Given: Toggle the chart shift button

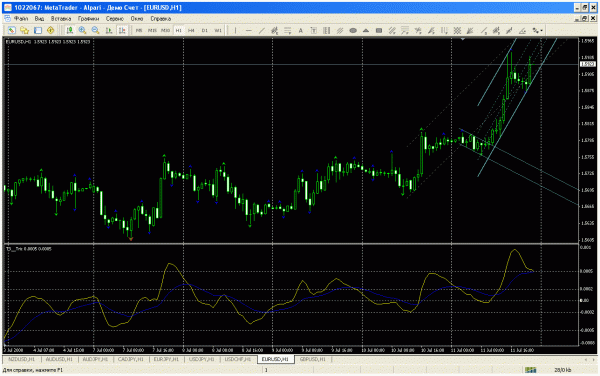Looking at the screenshot, I should point(122,30).
